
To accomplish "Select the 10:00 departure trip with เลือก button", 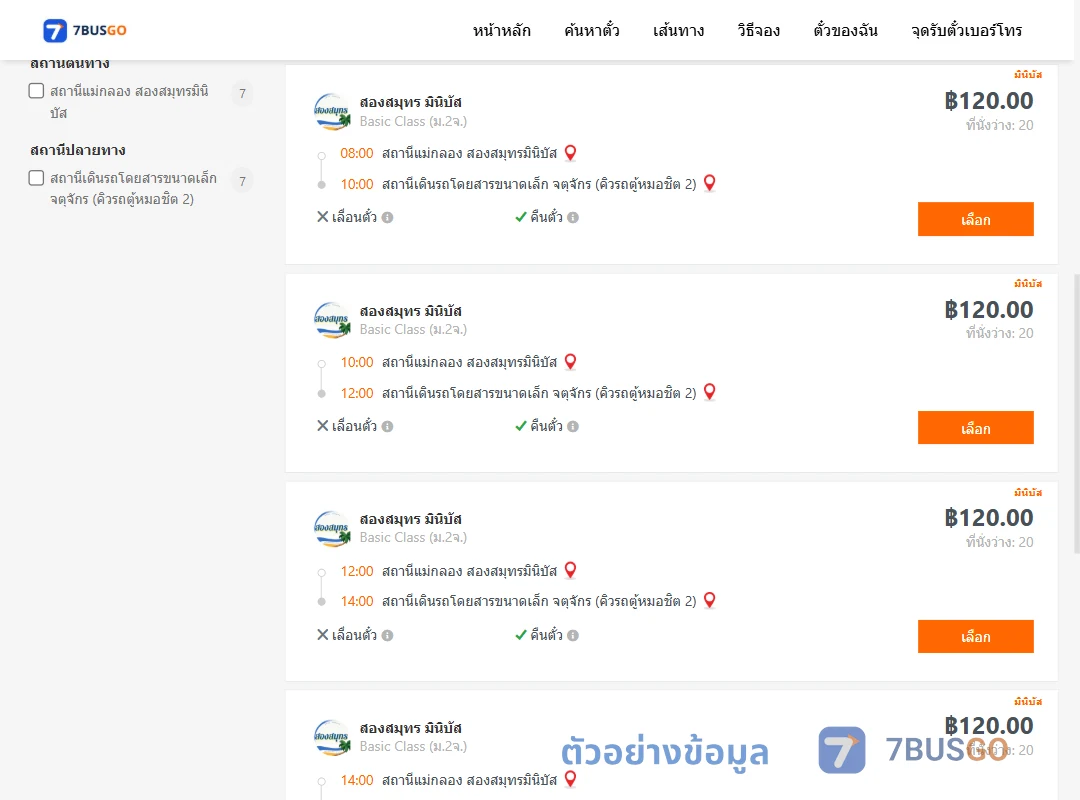I will (975, 428).
